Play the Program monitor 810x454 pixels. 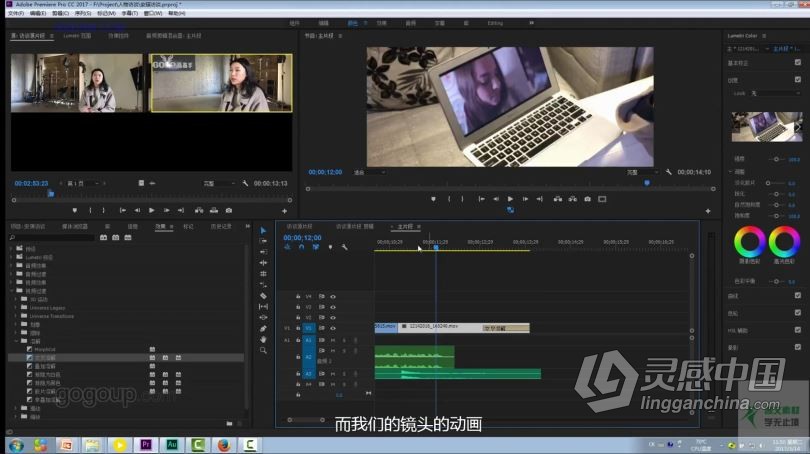510,199
